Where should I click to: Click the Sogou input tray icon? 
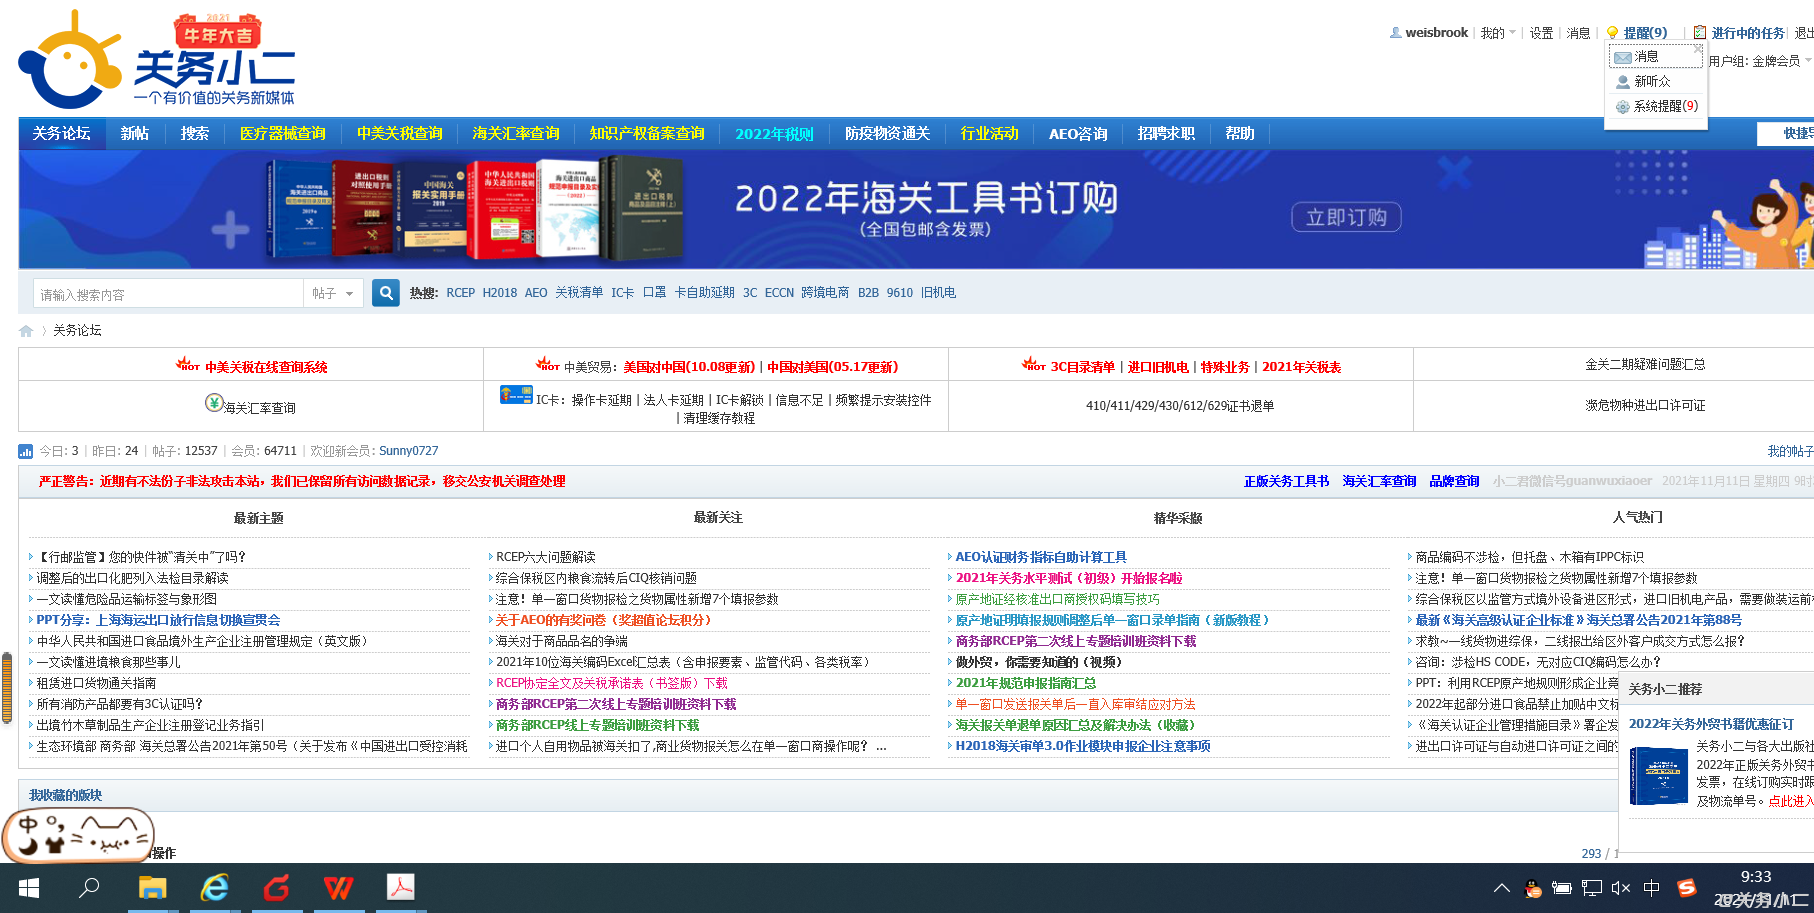point(1687,888)
